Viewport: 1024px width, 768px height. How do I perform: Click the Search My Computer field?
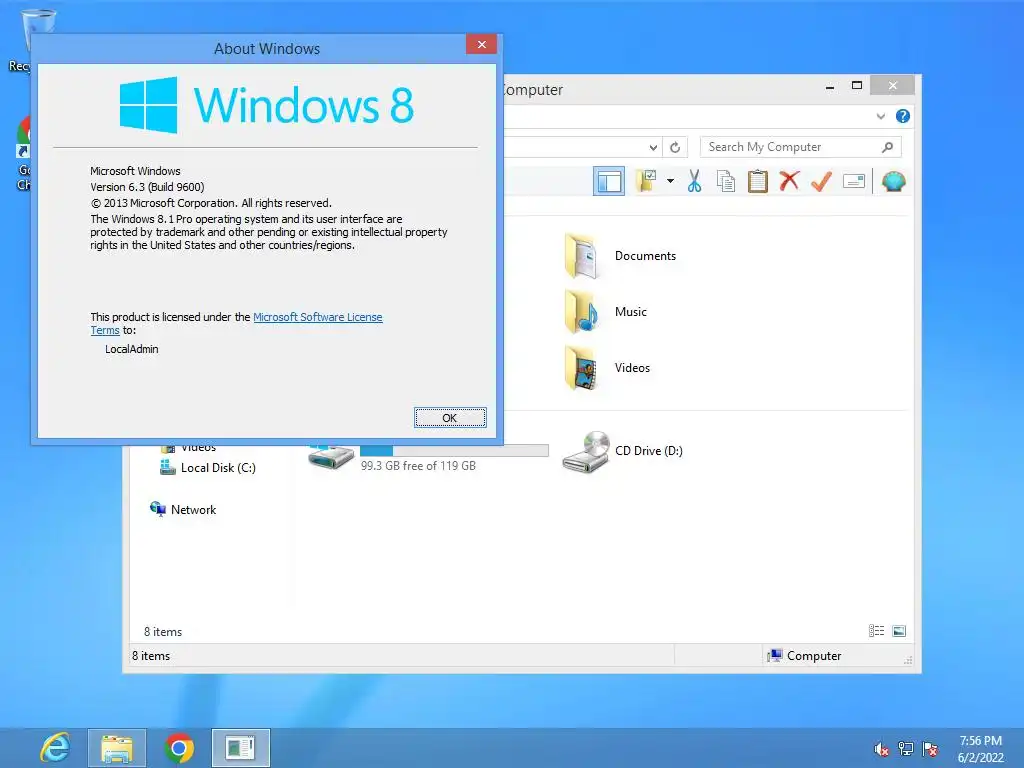[800, 147]
